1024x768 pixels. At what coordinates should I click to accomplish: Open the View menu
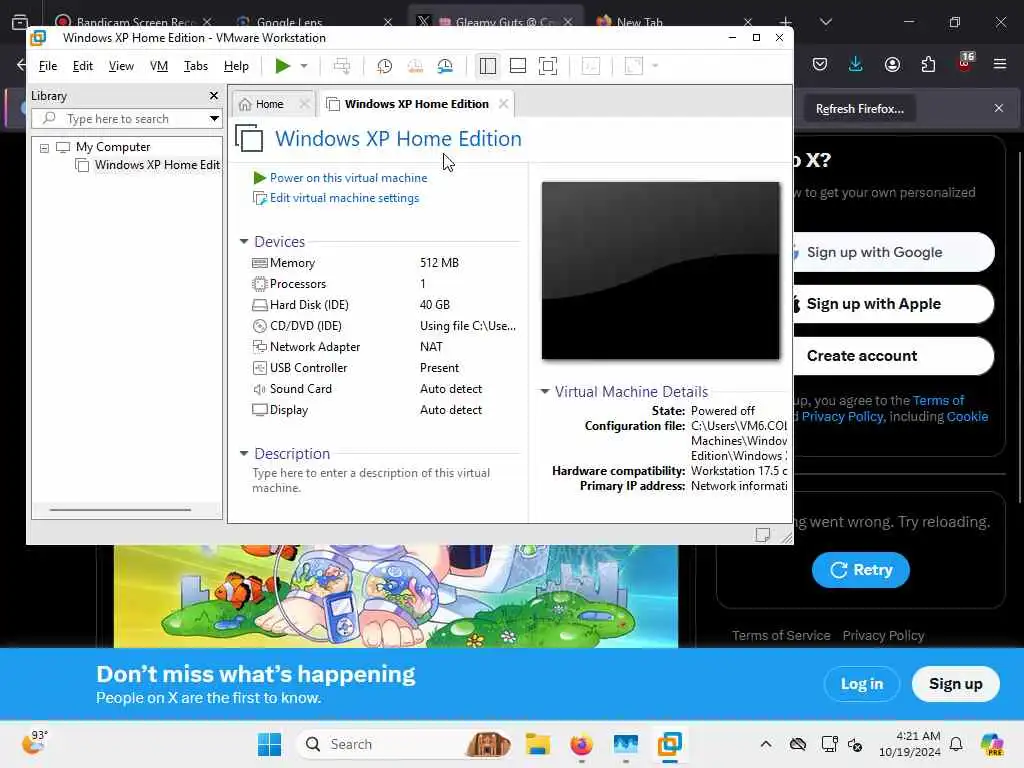121,66
